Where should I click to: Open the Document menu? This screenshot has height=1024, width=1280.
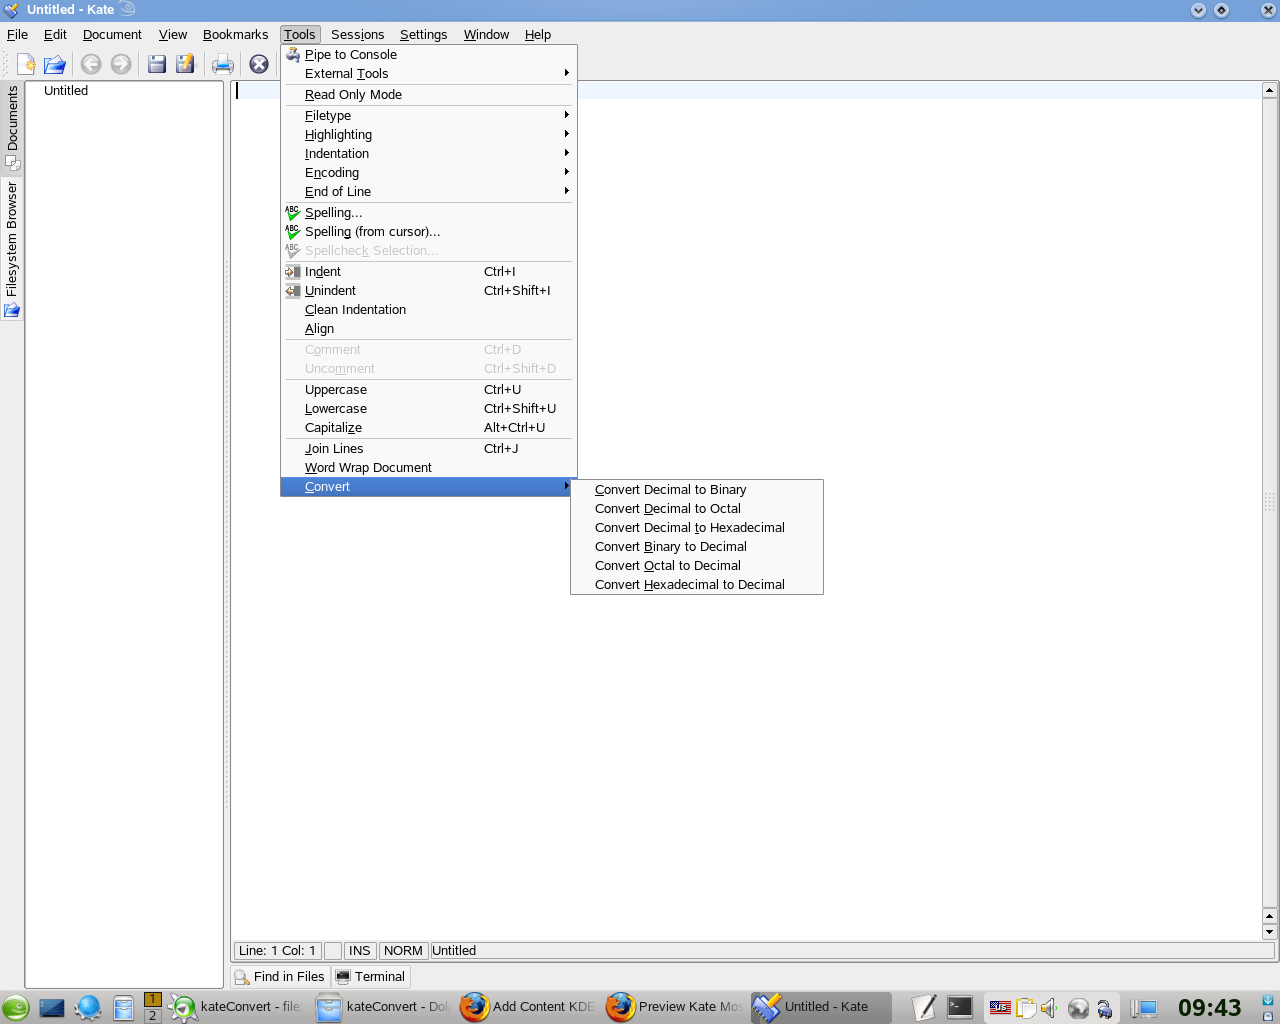(112, 34)
